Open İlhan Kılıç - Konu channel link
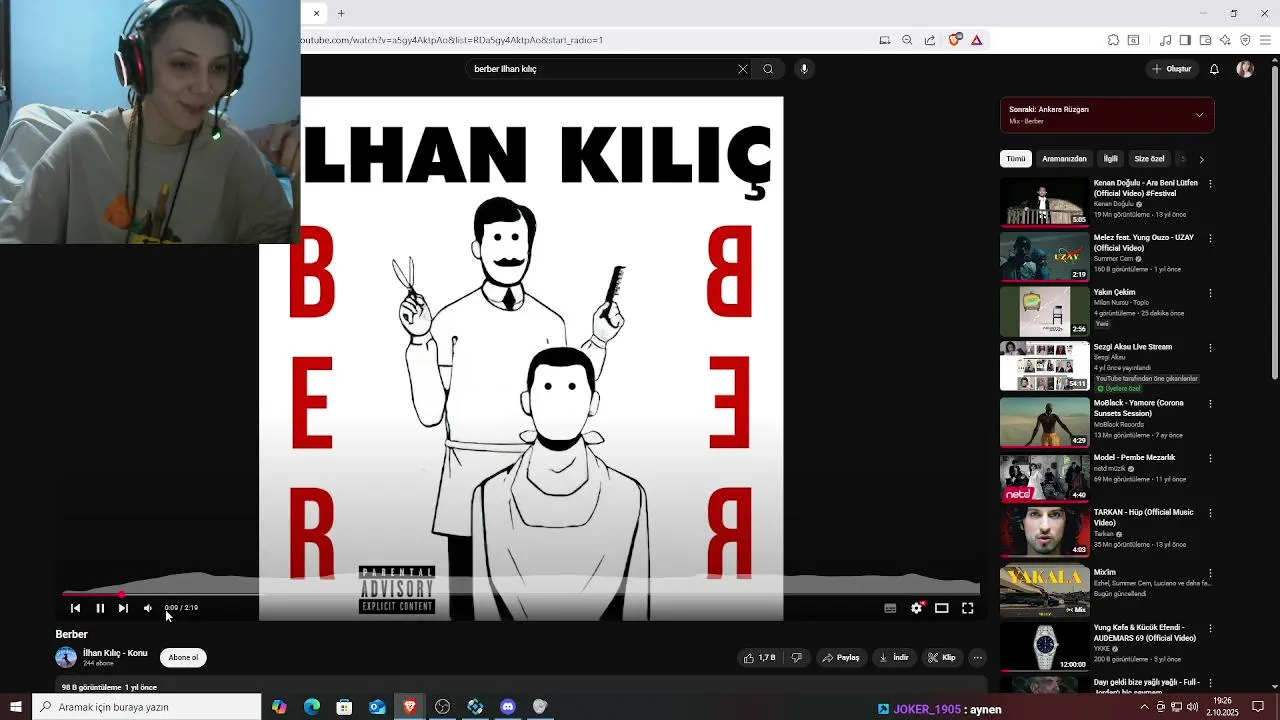The image size is (1280, 720). coord(115,653)
